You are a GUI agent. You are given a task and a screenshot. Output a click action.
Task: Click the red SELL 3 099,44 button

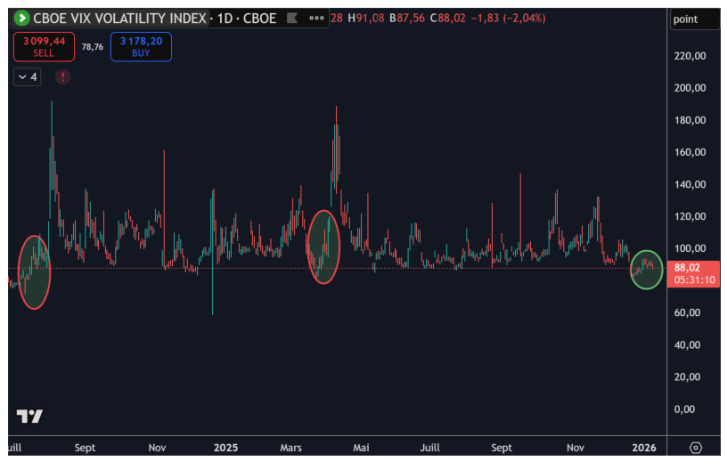pyautogui.click(x=44, y=47)
